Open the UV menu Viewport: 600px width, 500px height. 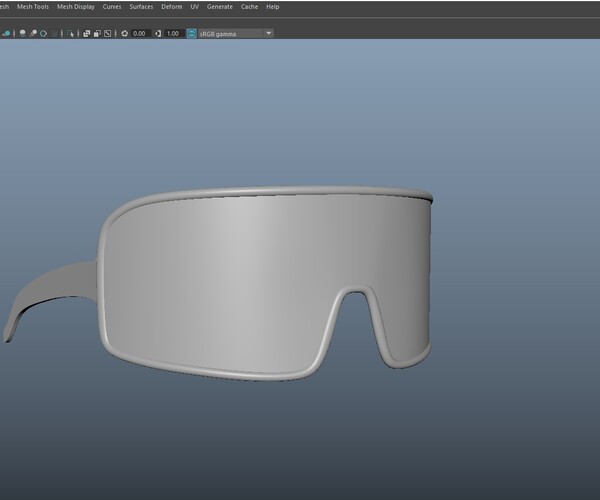[x=194, y=7]
